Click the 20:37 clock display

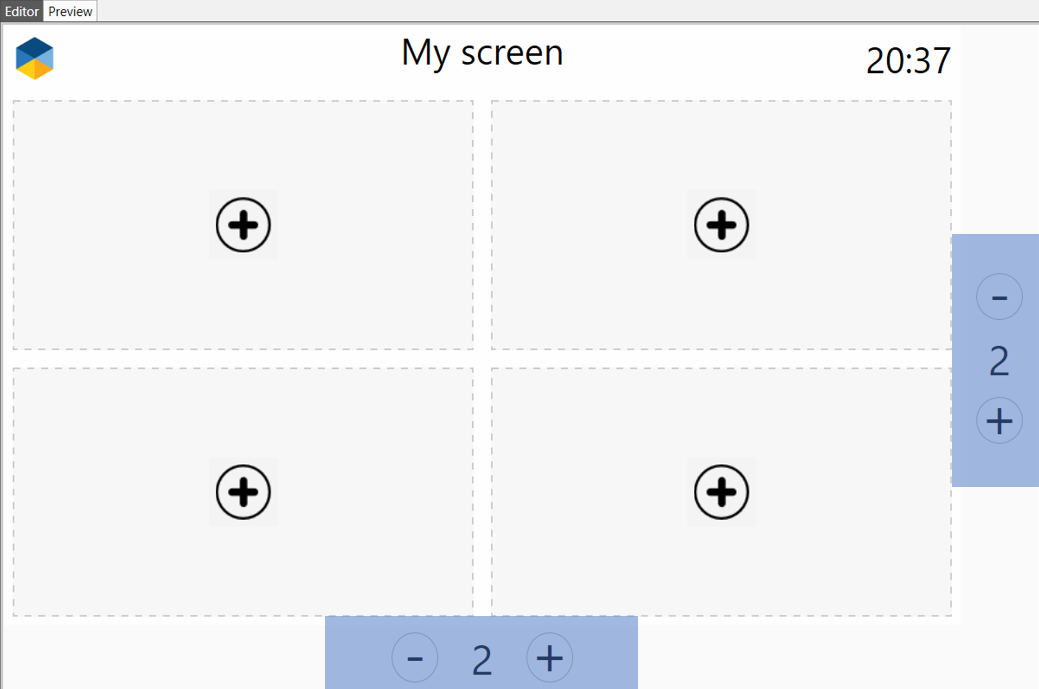click(x=908, y=61)
